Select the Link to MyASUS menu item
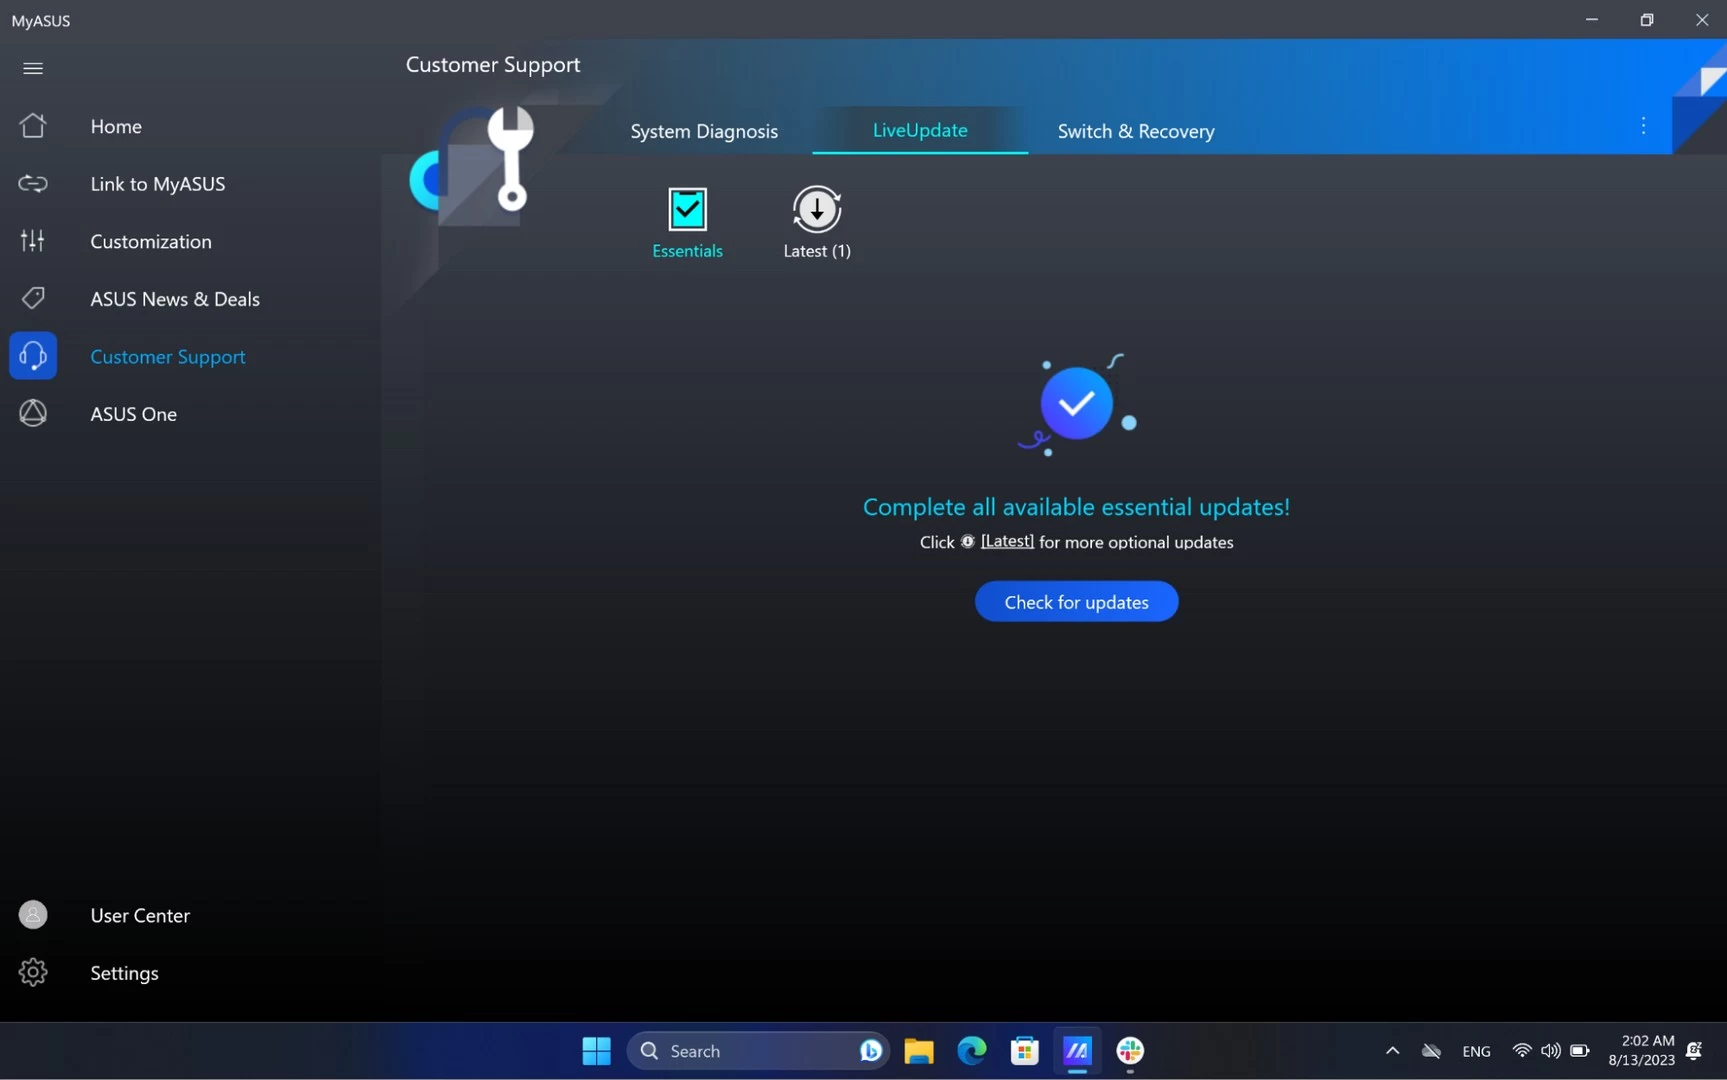Screen dimensions: 1727x1080 point(158,184)
